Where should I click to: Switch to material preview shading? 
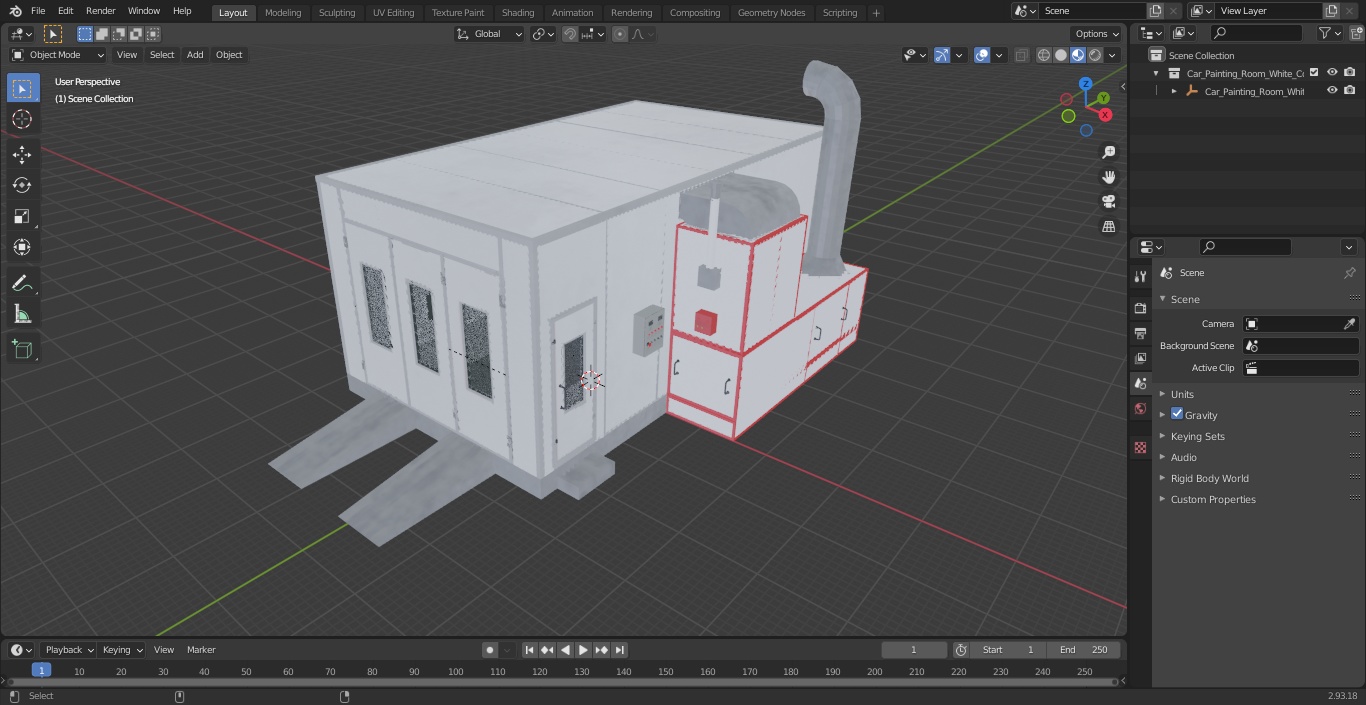1078,55
